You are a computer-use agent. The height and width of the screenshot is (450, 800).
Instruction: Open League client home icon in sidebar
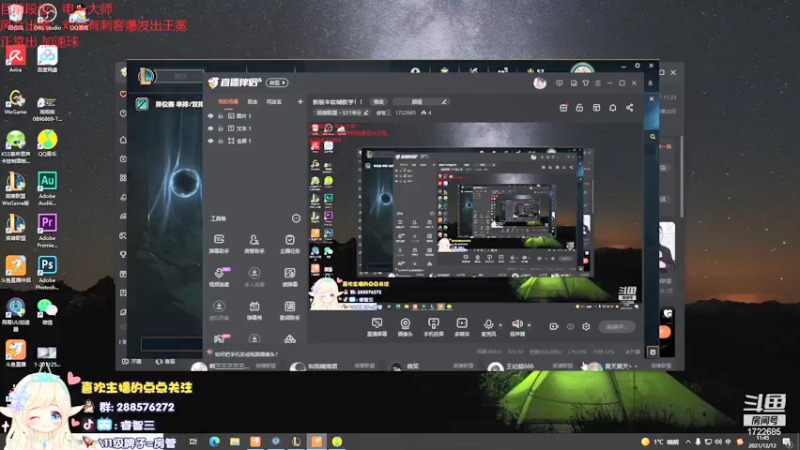pyautogui.click(x=123, y=140)
